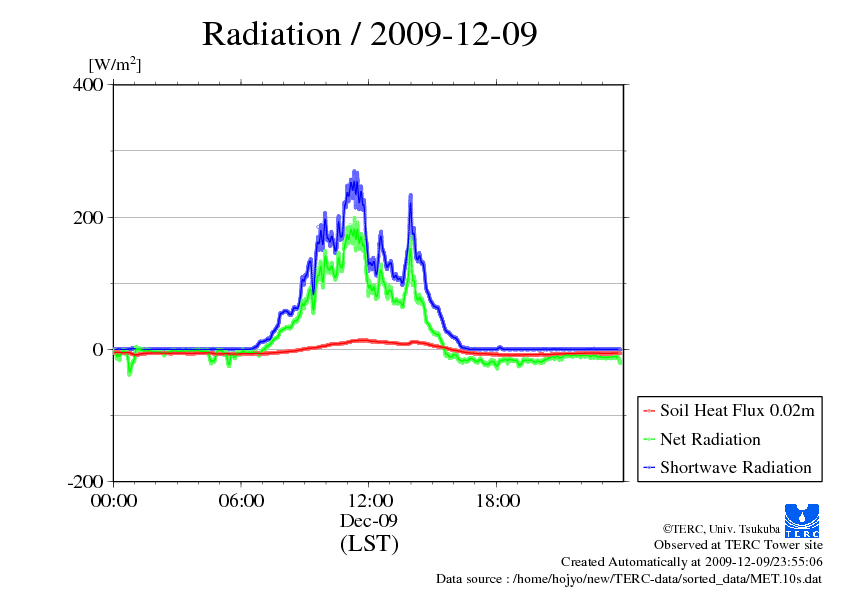The height and width of the screenshot is (595, 842).
Task: Click the -200 y-axis tick label
Action: click(x=87, y=482)
